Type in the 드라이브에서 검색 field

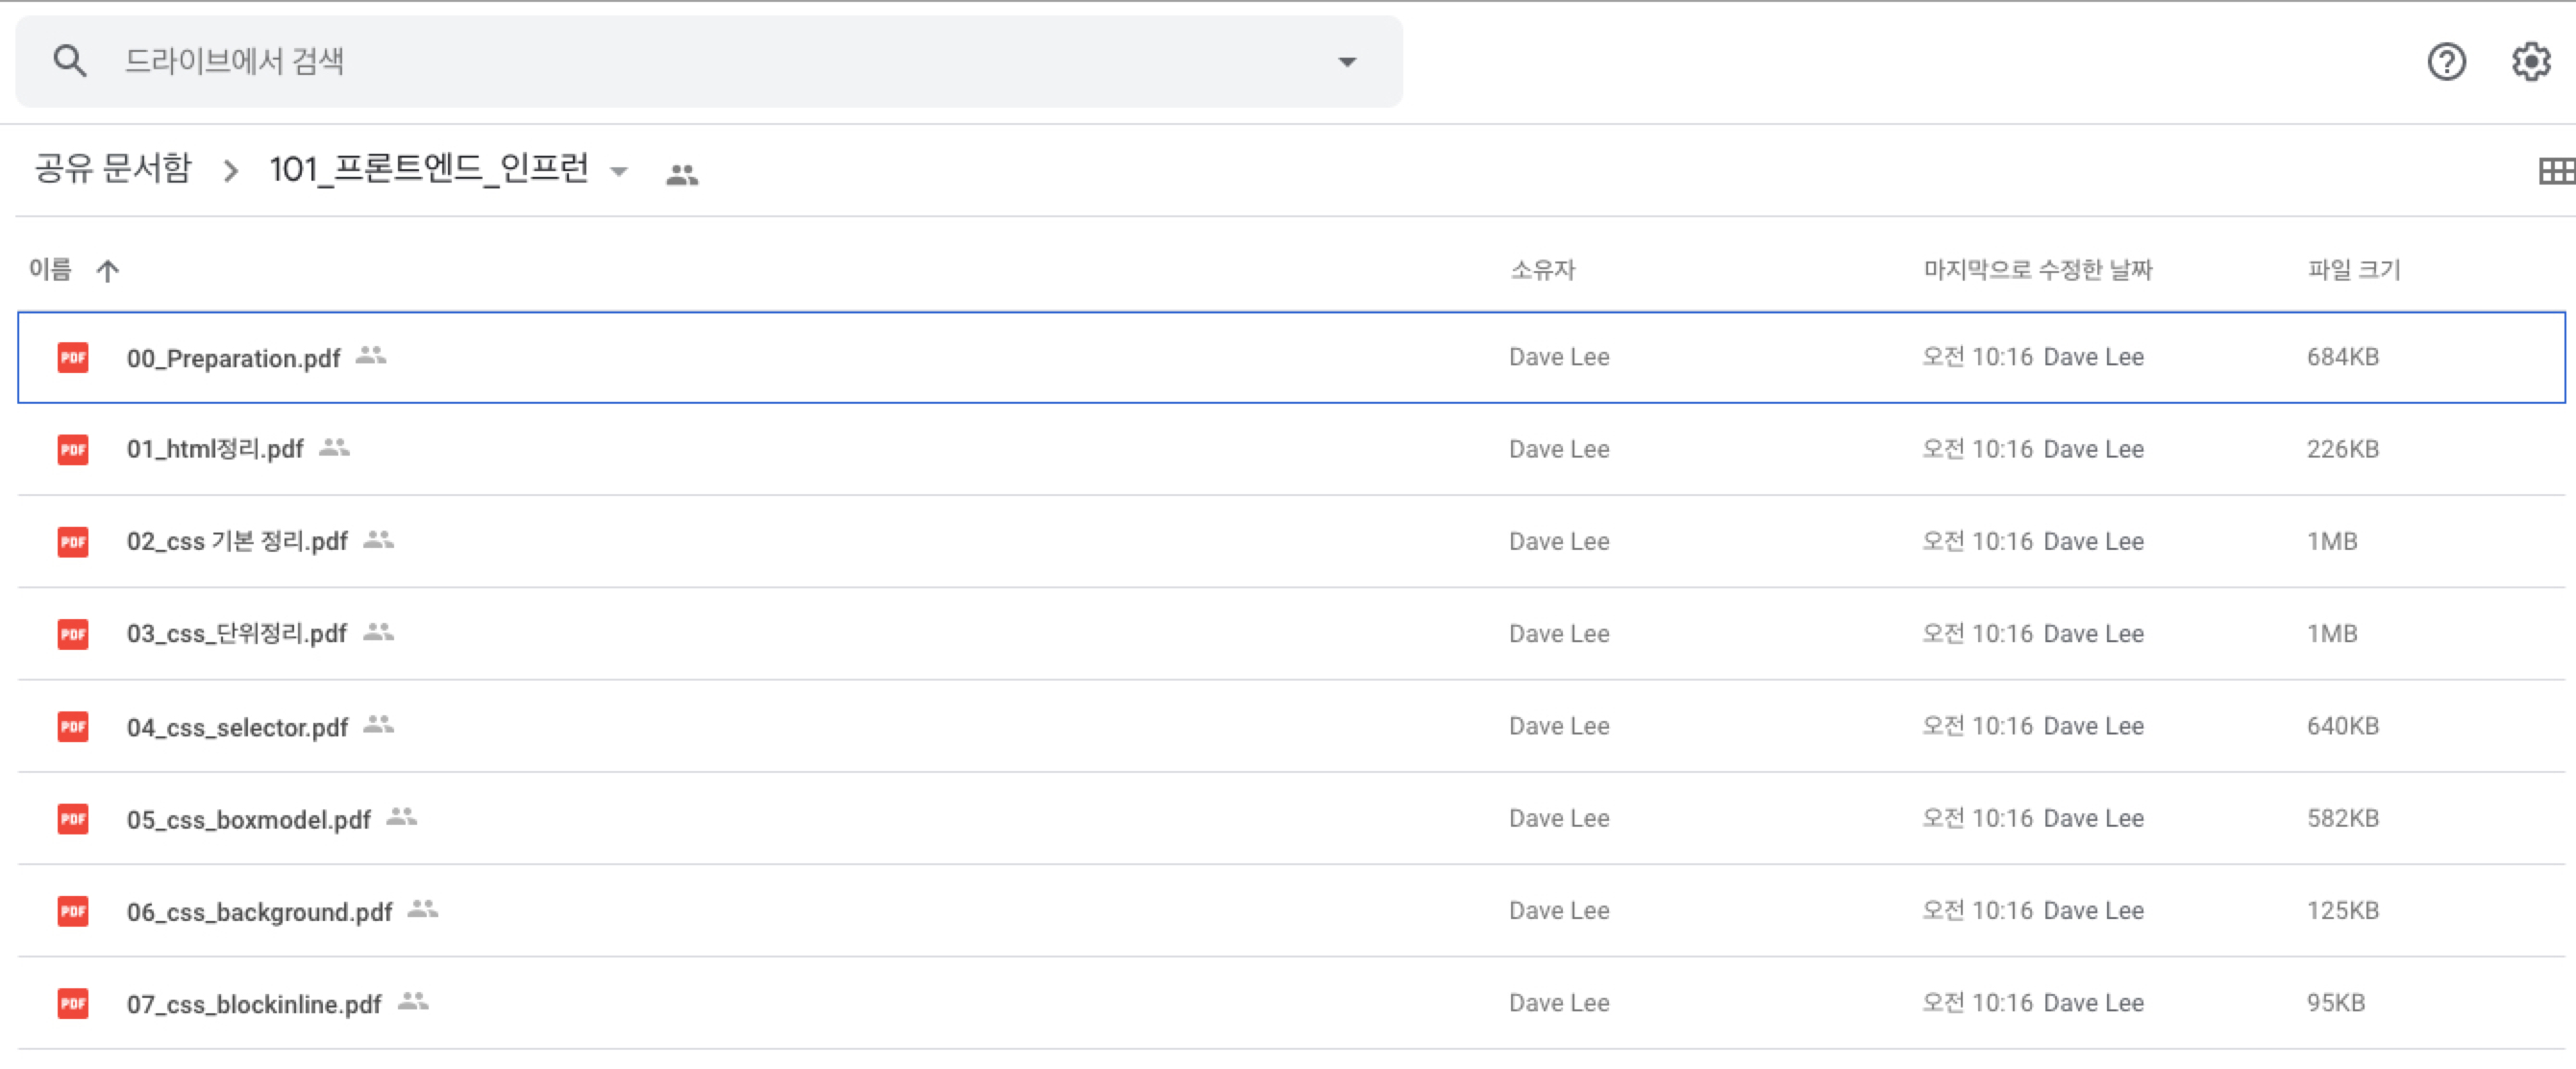(x=700, y=61)
